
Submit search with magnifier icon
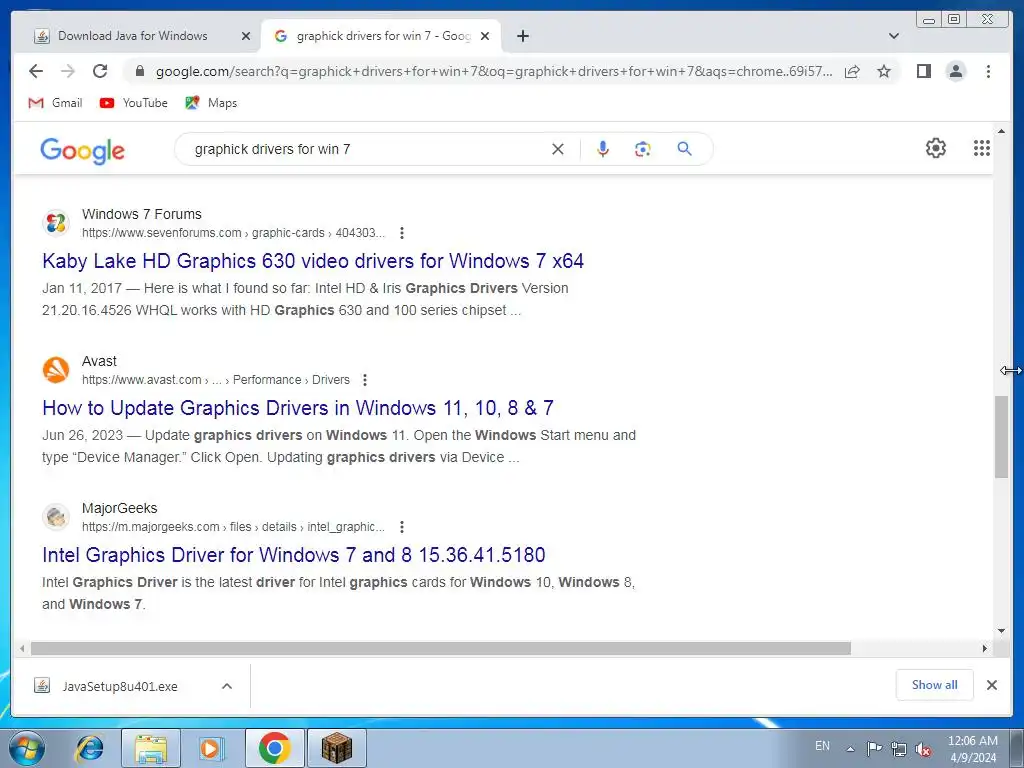click(x=684, y=149)
